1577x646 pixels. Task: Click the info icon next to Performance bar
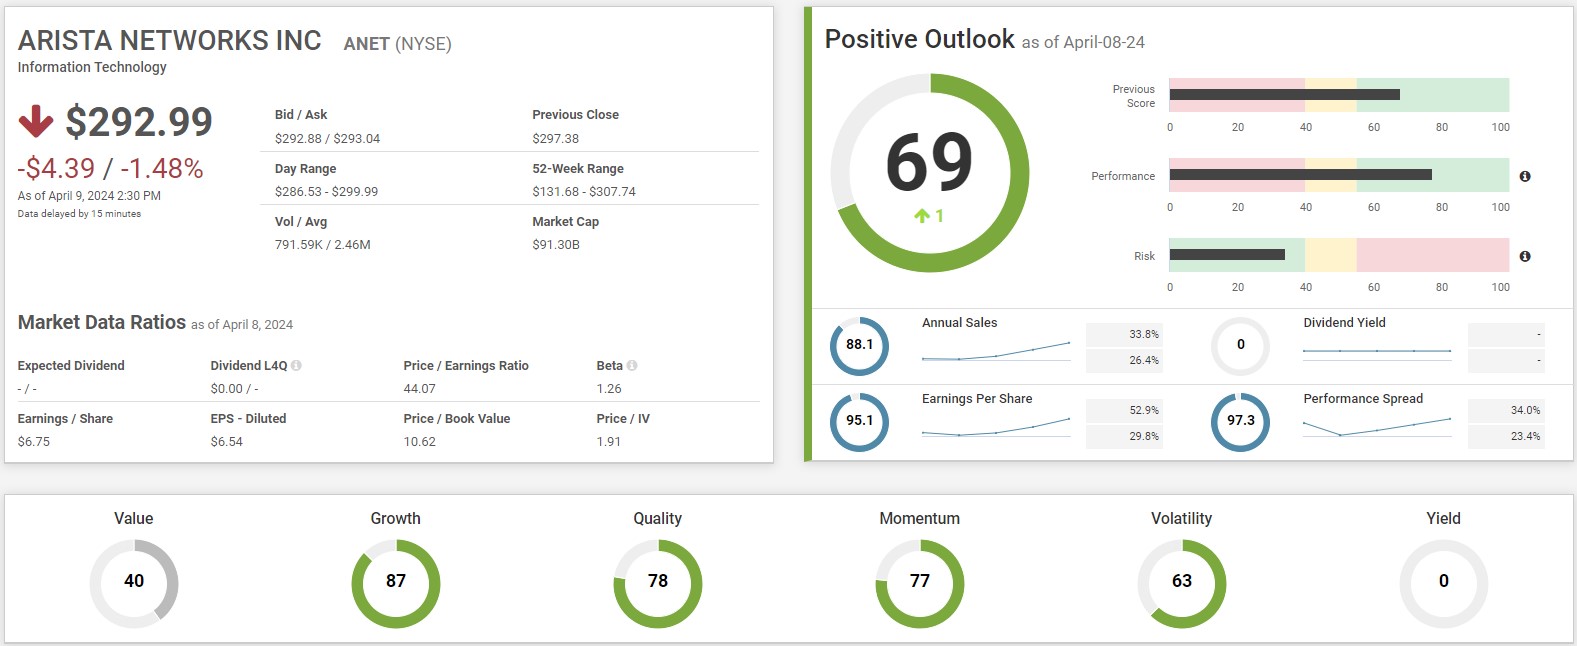click(1525, 176)
